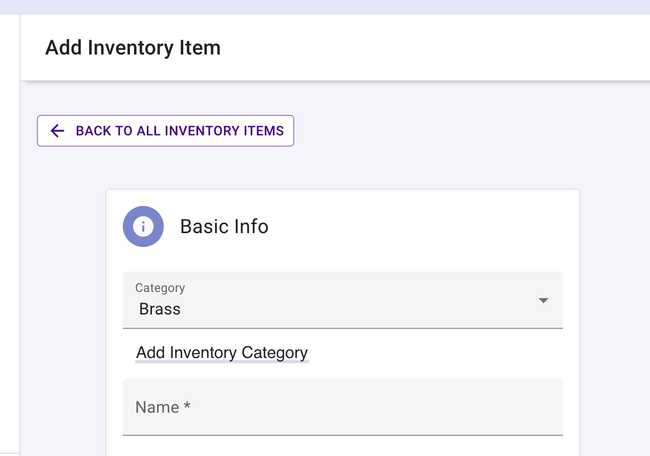Click the Basic Info section heading

tap(224, 226)
